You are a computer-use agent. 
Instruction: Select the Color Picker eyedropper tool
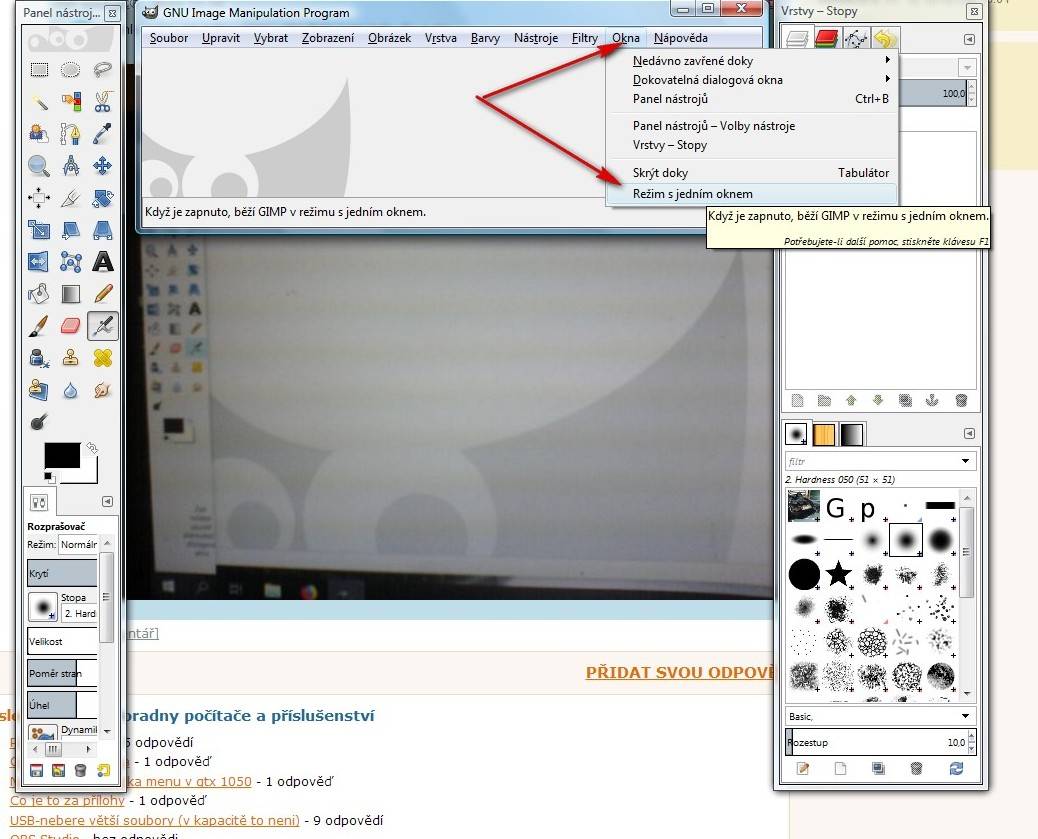103,134
